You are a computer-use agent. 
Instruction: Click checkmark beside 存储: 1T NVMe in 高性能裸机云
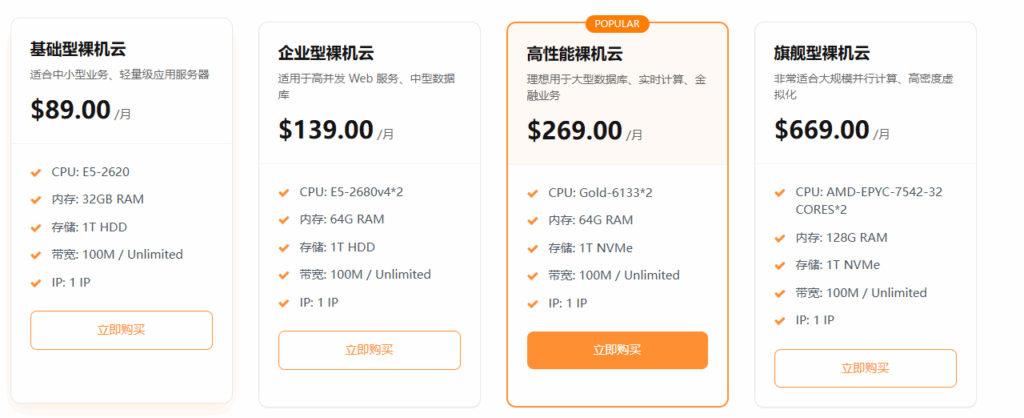coord(533,248)
